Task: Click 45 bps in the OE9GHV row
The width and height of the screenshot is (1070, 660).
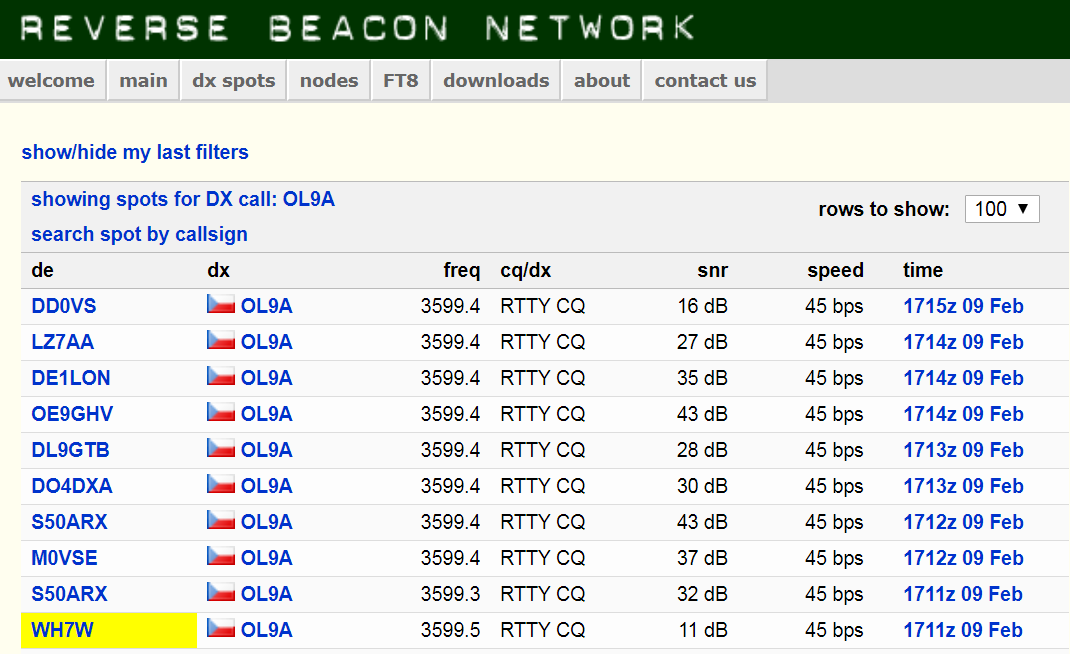Action: click(x=834, y=414)
